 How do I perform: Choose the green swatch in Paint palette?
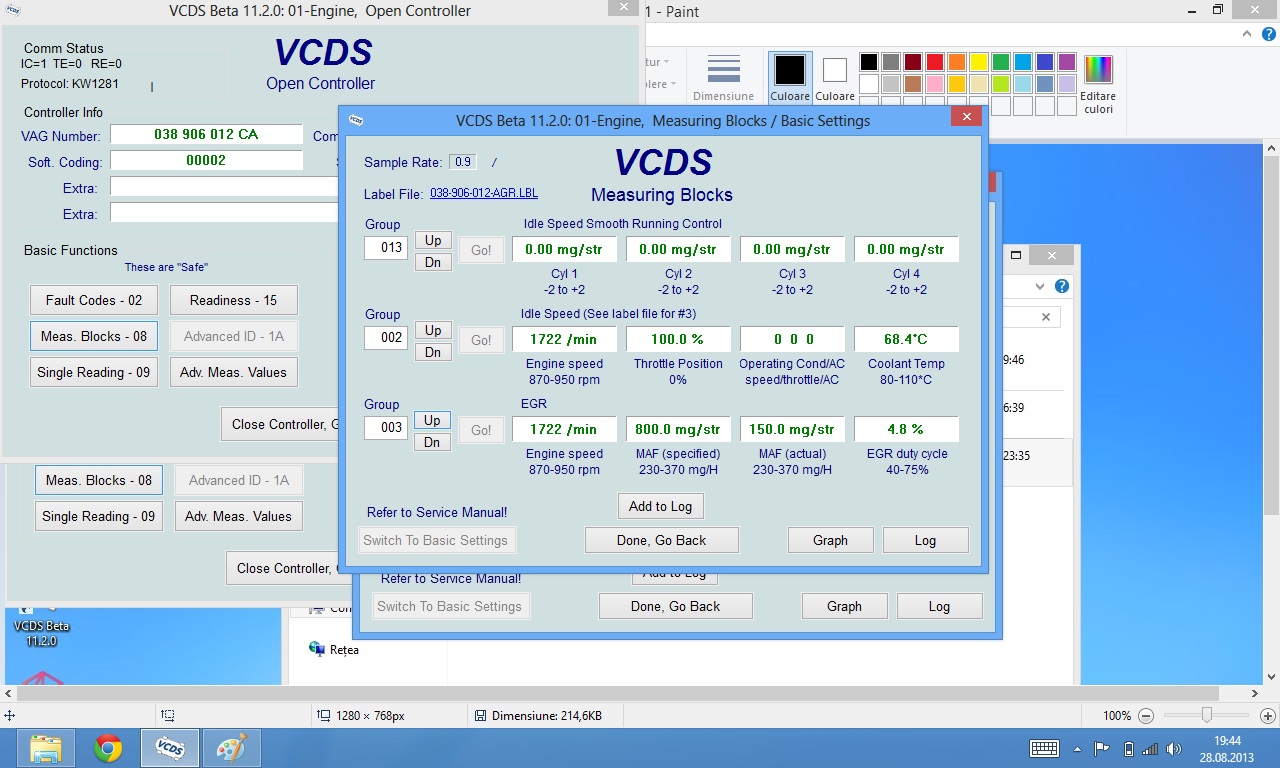pyautogui.click(x=1000, y=62)
